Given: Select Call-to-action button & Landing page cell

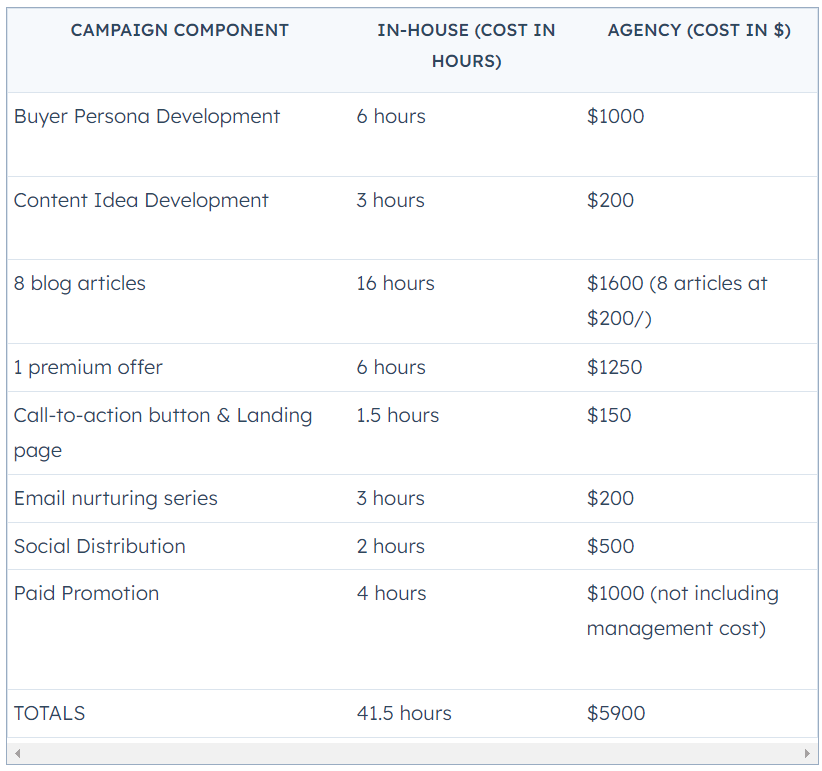Looking at the screenshot, I should (x=163, y=433).
